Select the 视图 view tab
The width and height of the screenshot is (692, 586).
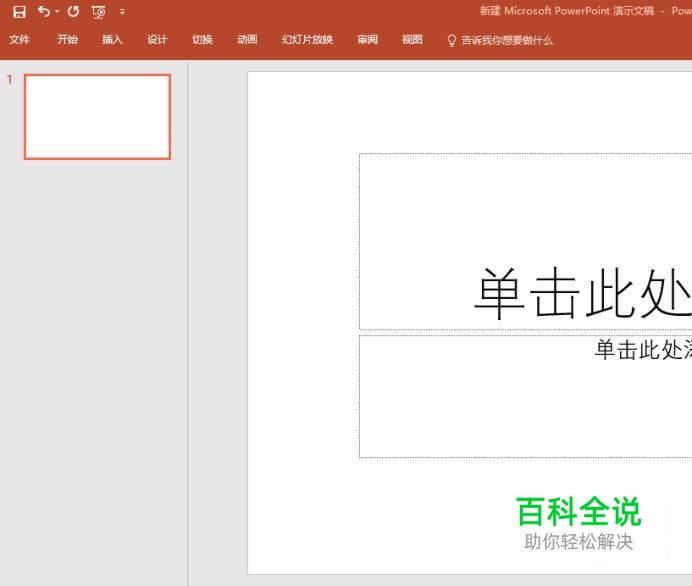(412, 40)
